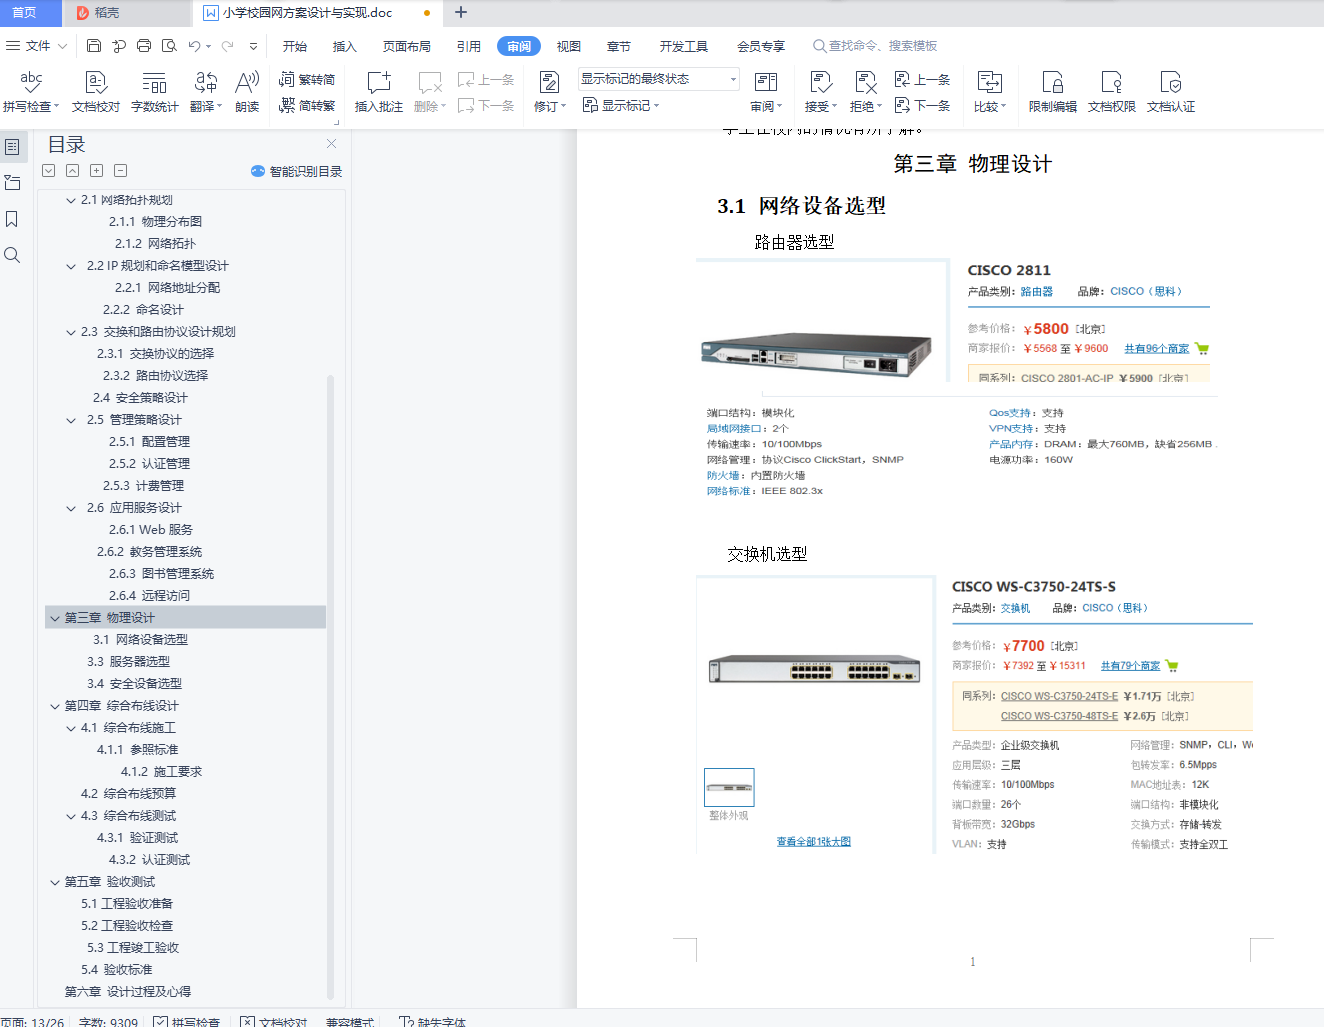1324x1027 pixels.
Task: Open the 文件 file menu
Action: tap(36, 46)
